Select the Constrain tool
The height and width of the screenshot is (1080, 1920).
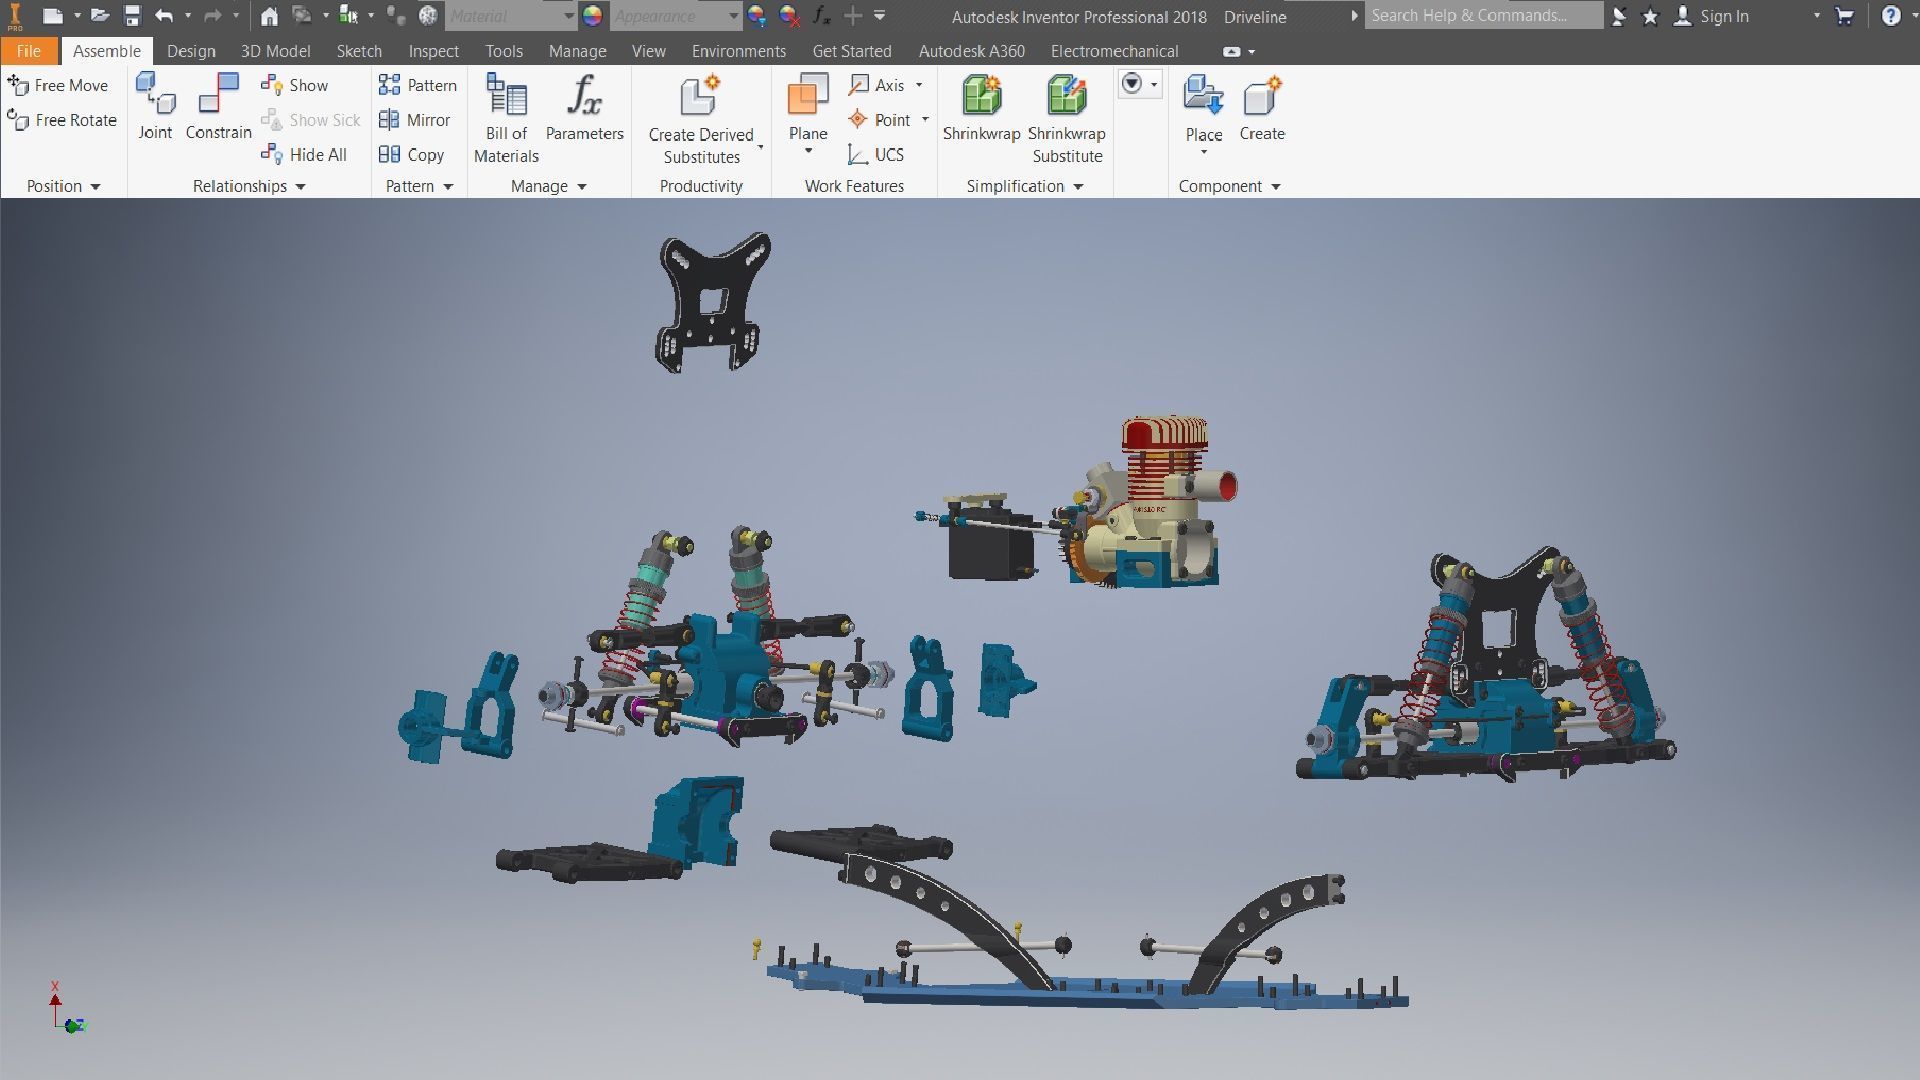pyautogui.click(x=218, y=95)
